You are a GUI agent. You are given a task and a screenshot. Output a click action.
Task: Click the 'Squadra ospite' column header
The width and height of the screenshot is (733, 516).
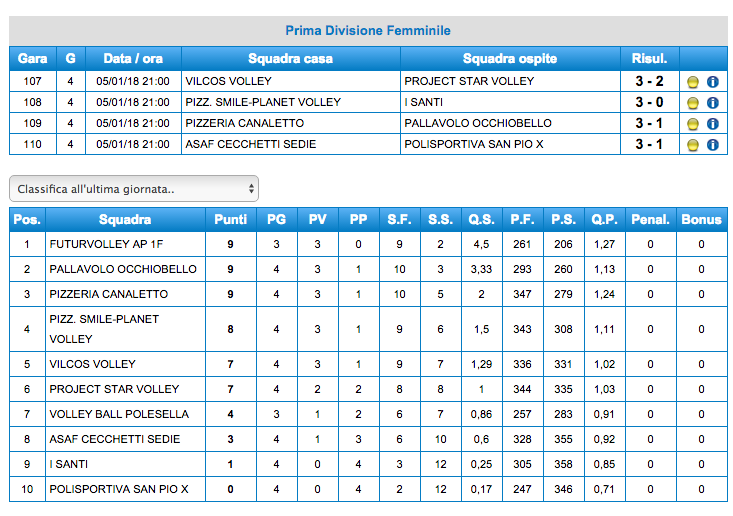(x=510, y=58)
